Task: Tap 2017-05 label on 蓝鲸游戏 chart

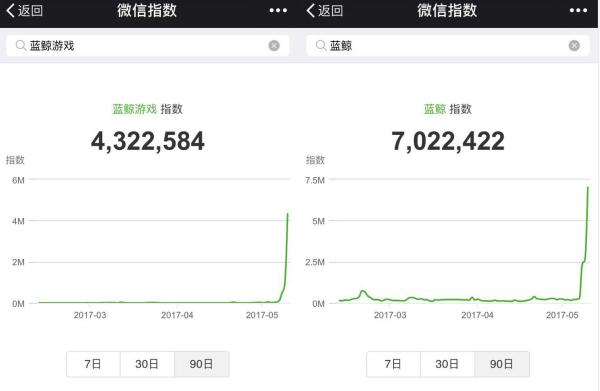Action: (x=262, y=315)
